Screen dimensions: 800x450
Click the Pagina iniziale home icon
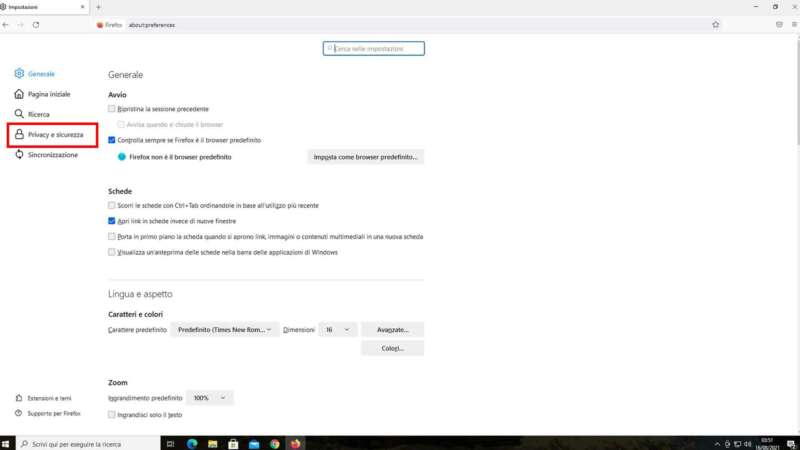[x=19, y=94]
